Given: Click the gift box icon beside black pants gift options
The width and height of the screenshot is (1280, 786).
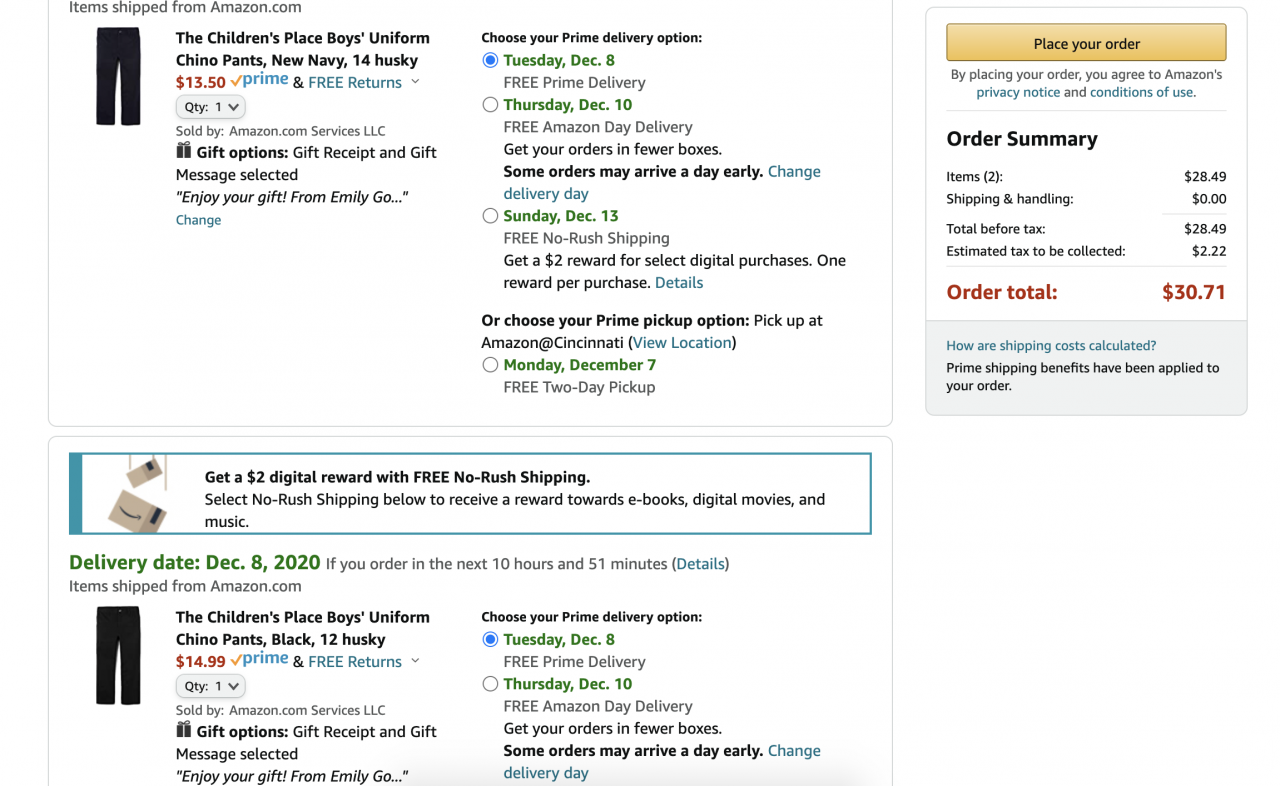Looking at the screenshot, I should [x=184, y=730].
